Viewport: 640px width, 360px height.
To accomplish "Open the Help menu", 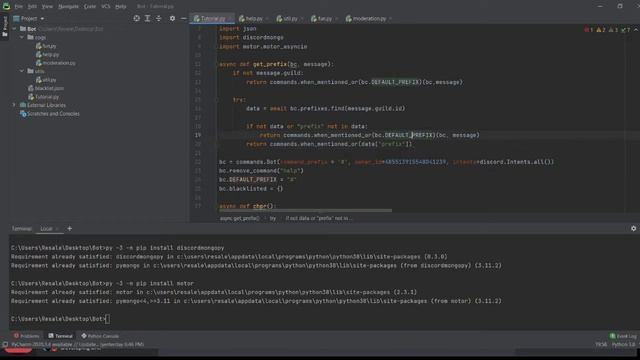I will (121, 7).
